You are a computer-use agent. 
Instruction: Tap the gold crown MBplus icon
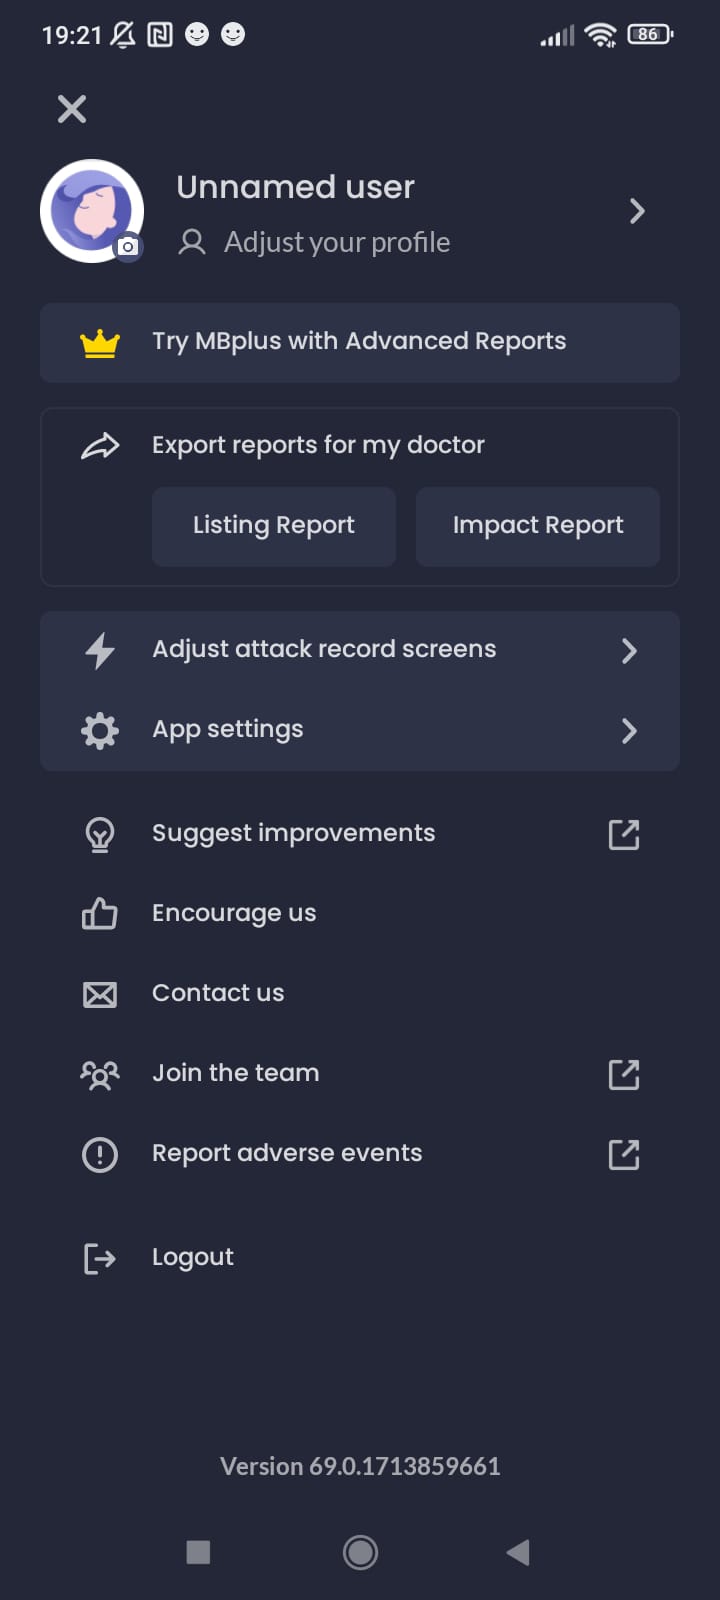point(100,343)
